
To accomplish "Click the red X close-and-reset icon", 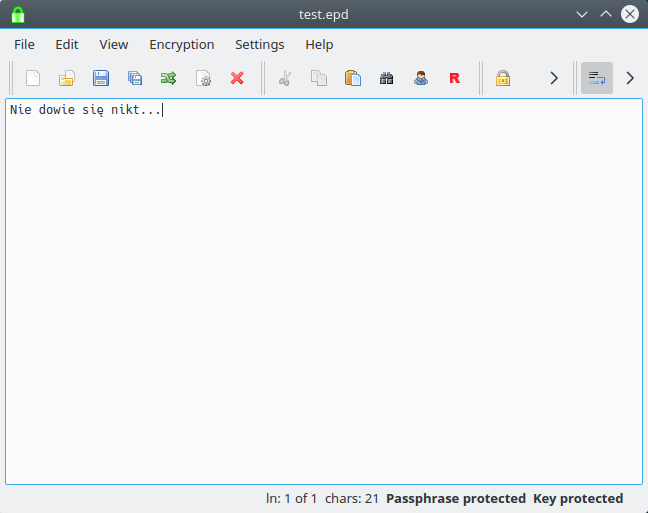I will (237, 78).
